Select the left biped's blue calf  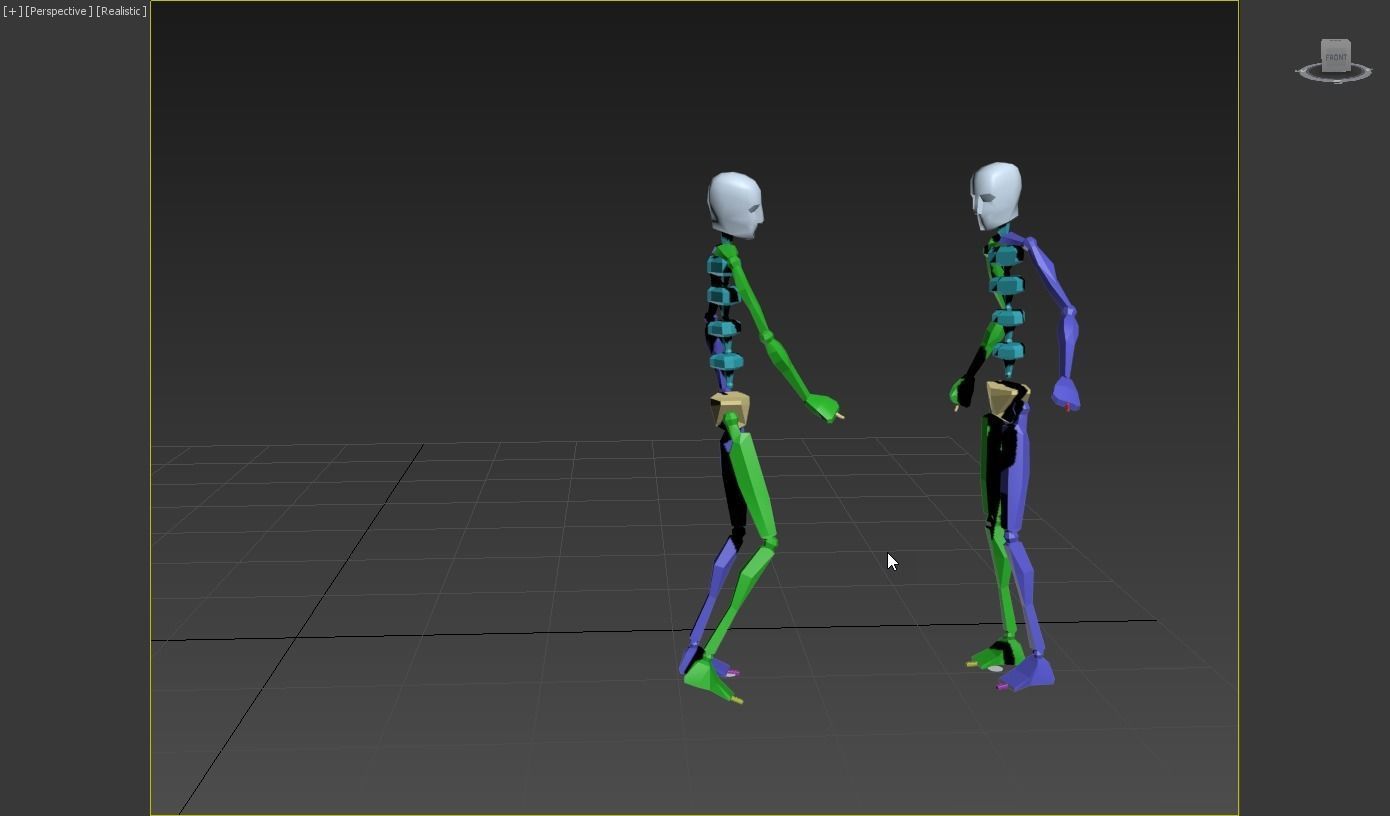pos(713,590)
